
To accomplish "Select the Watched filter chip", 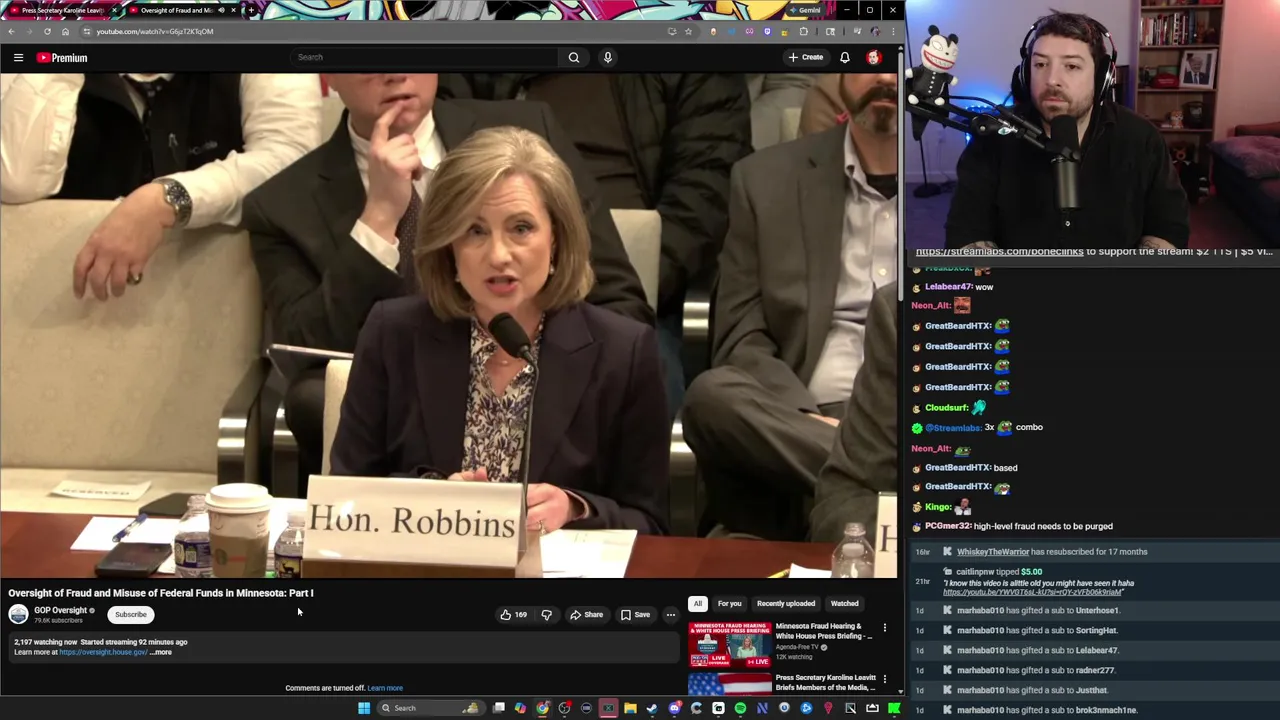I will [x=844, y=604].
